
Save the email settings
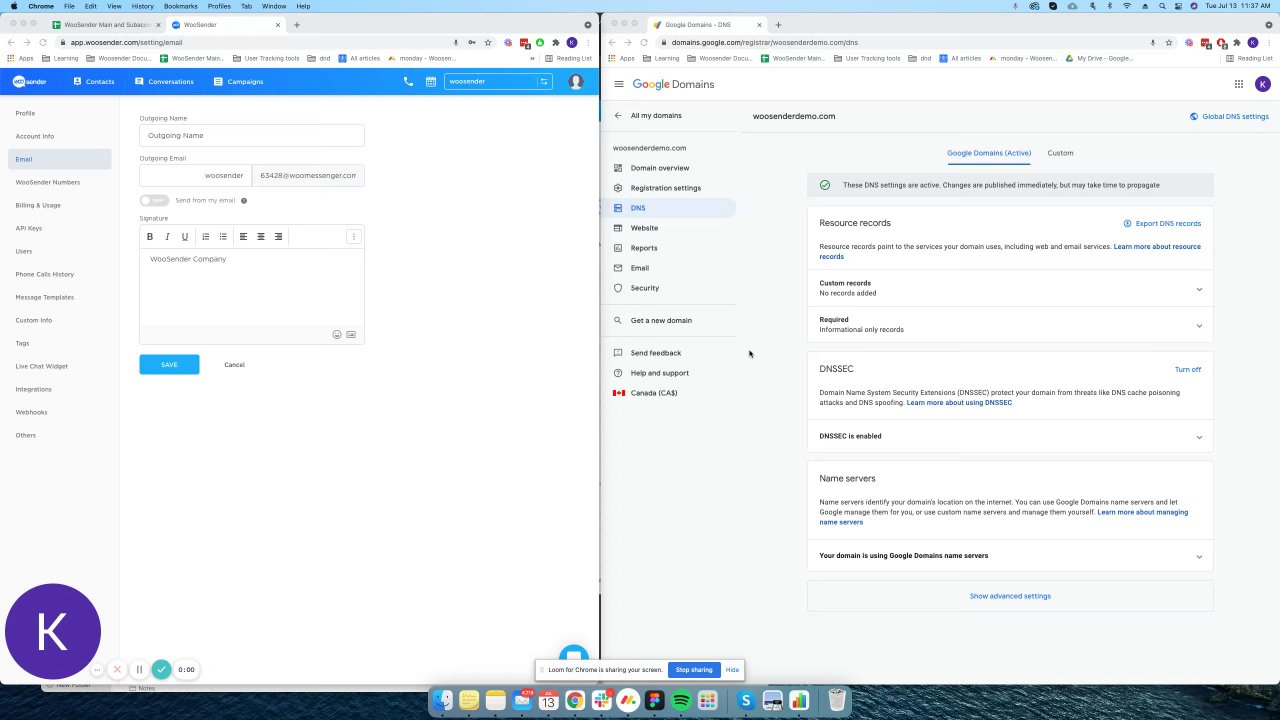[169, 365]
